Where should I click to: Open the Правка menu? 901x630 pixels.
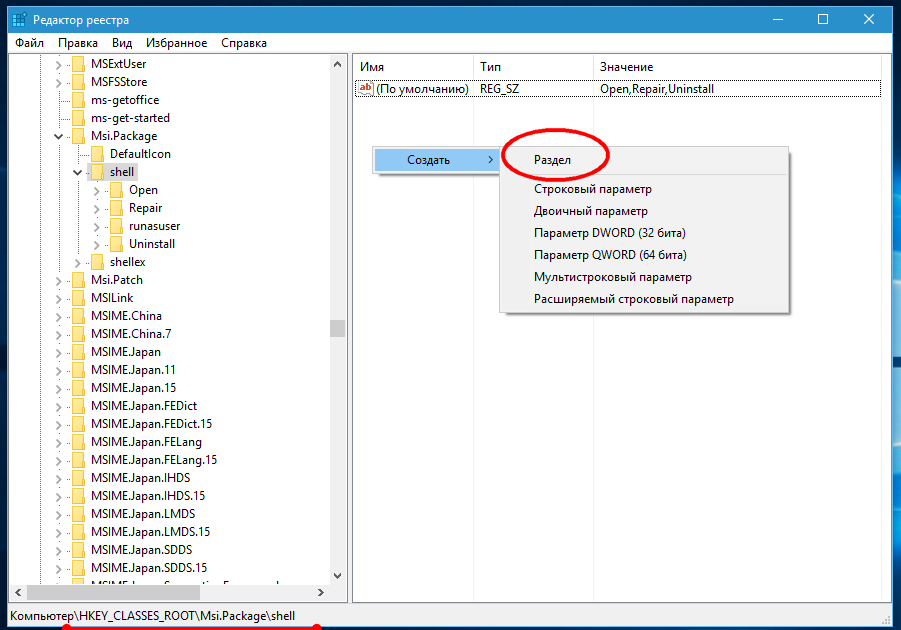[78, 43]
